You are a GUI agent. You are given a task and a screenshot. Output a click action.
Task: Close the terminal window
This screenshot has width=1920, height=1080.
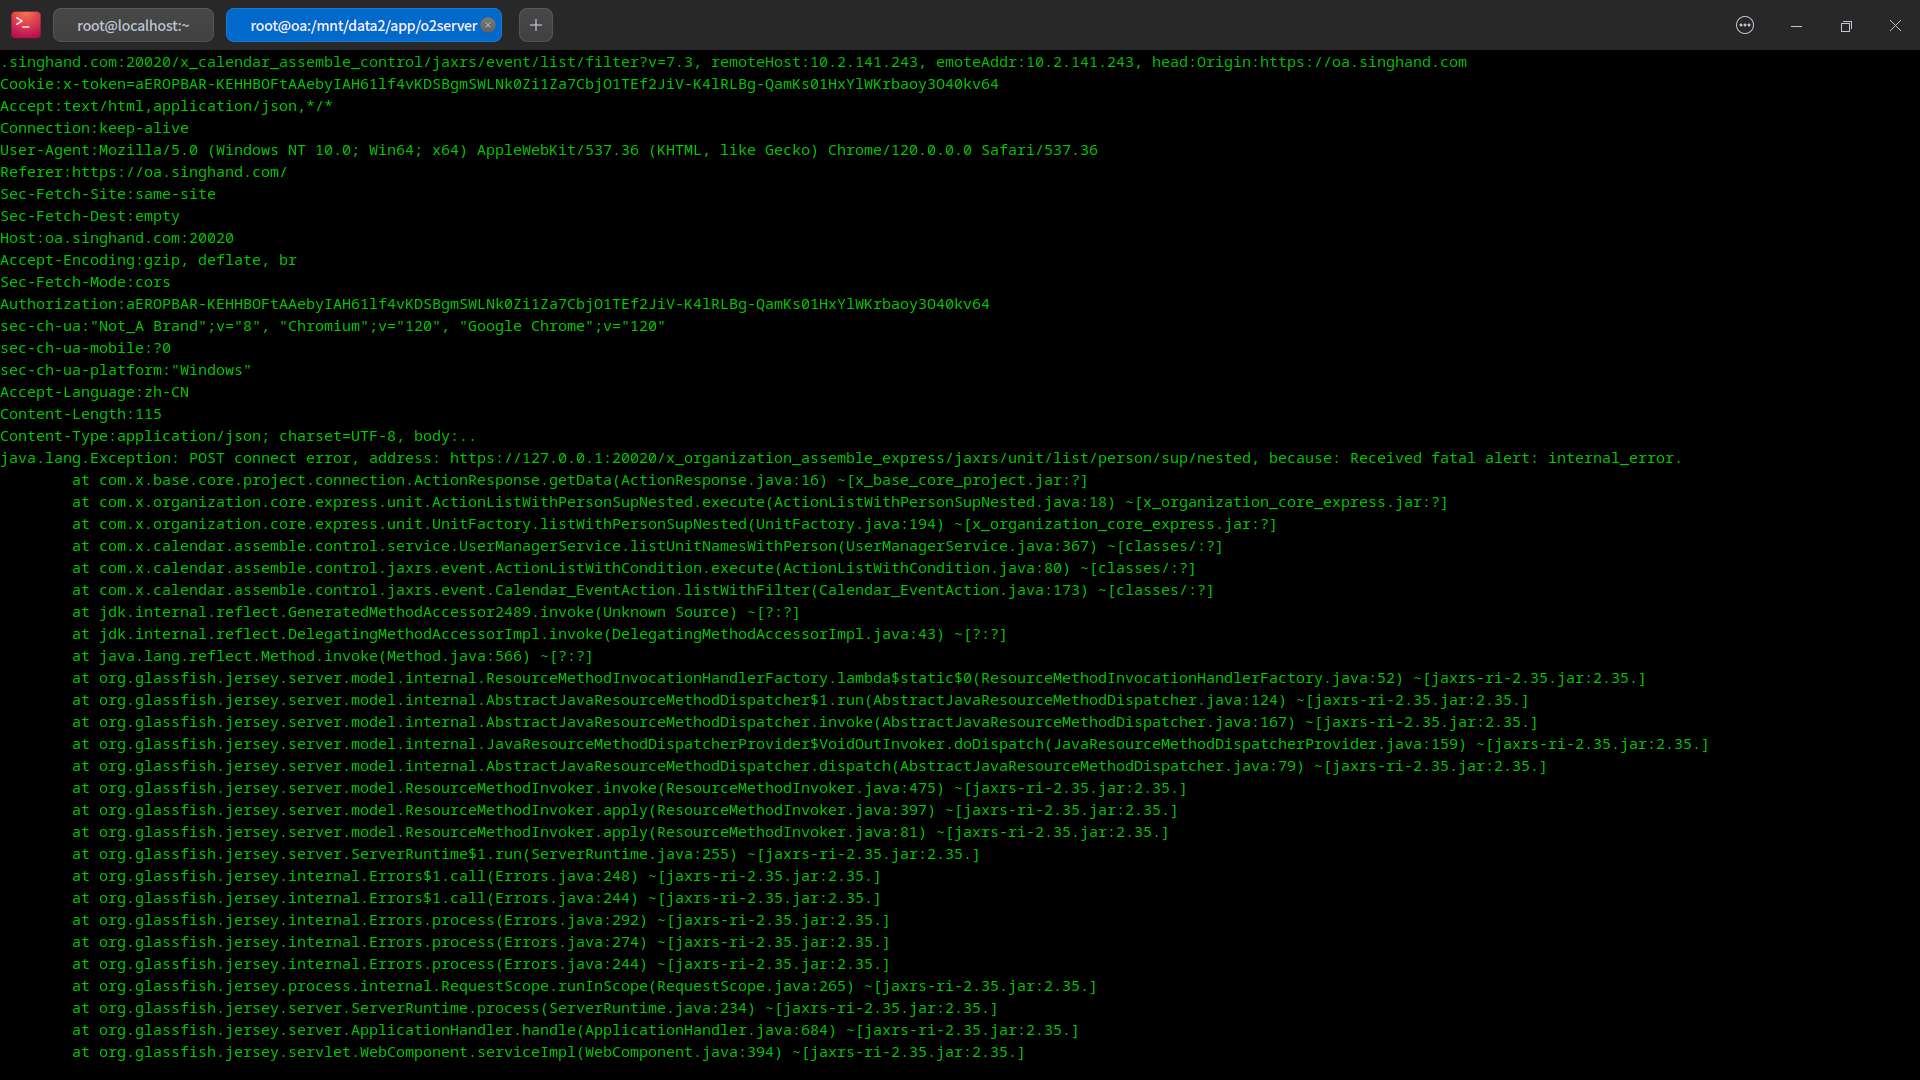click(1895, 26)
